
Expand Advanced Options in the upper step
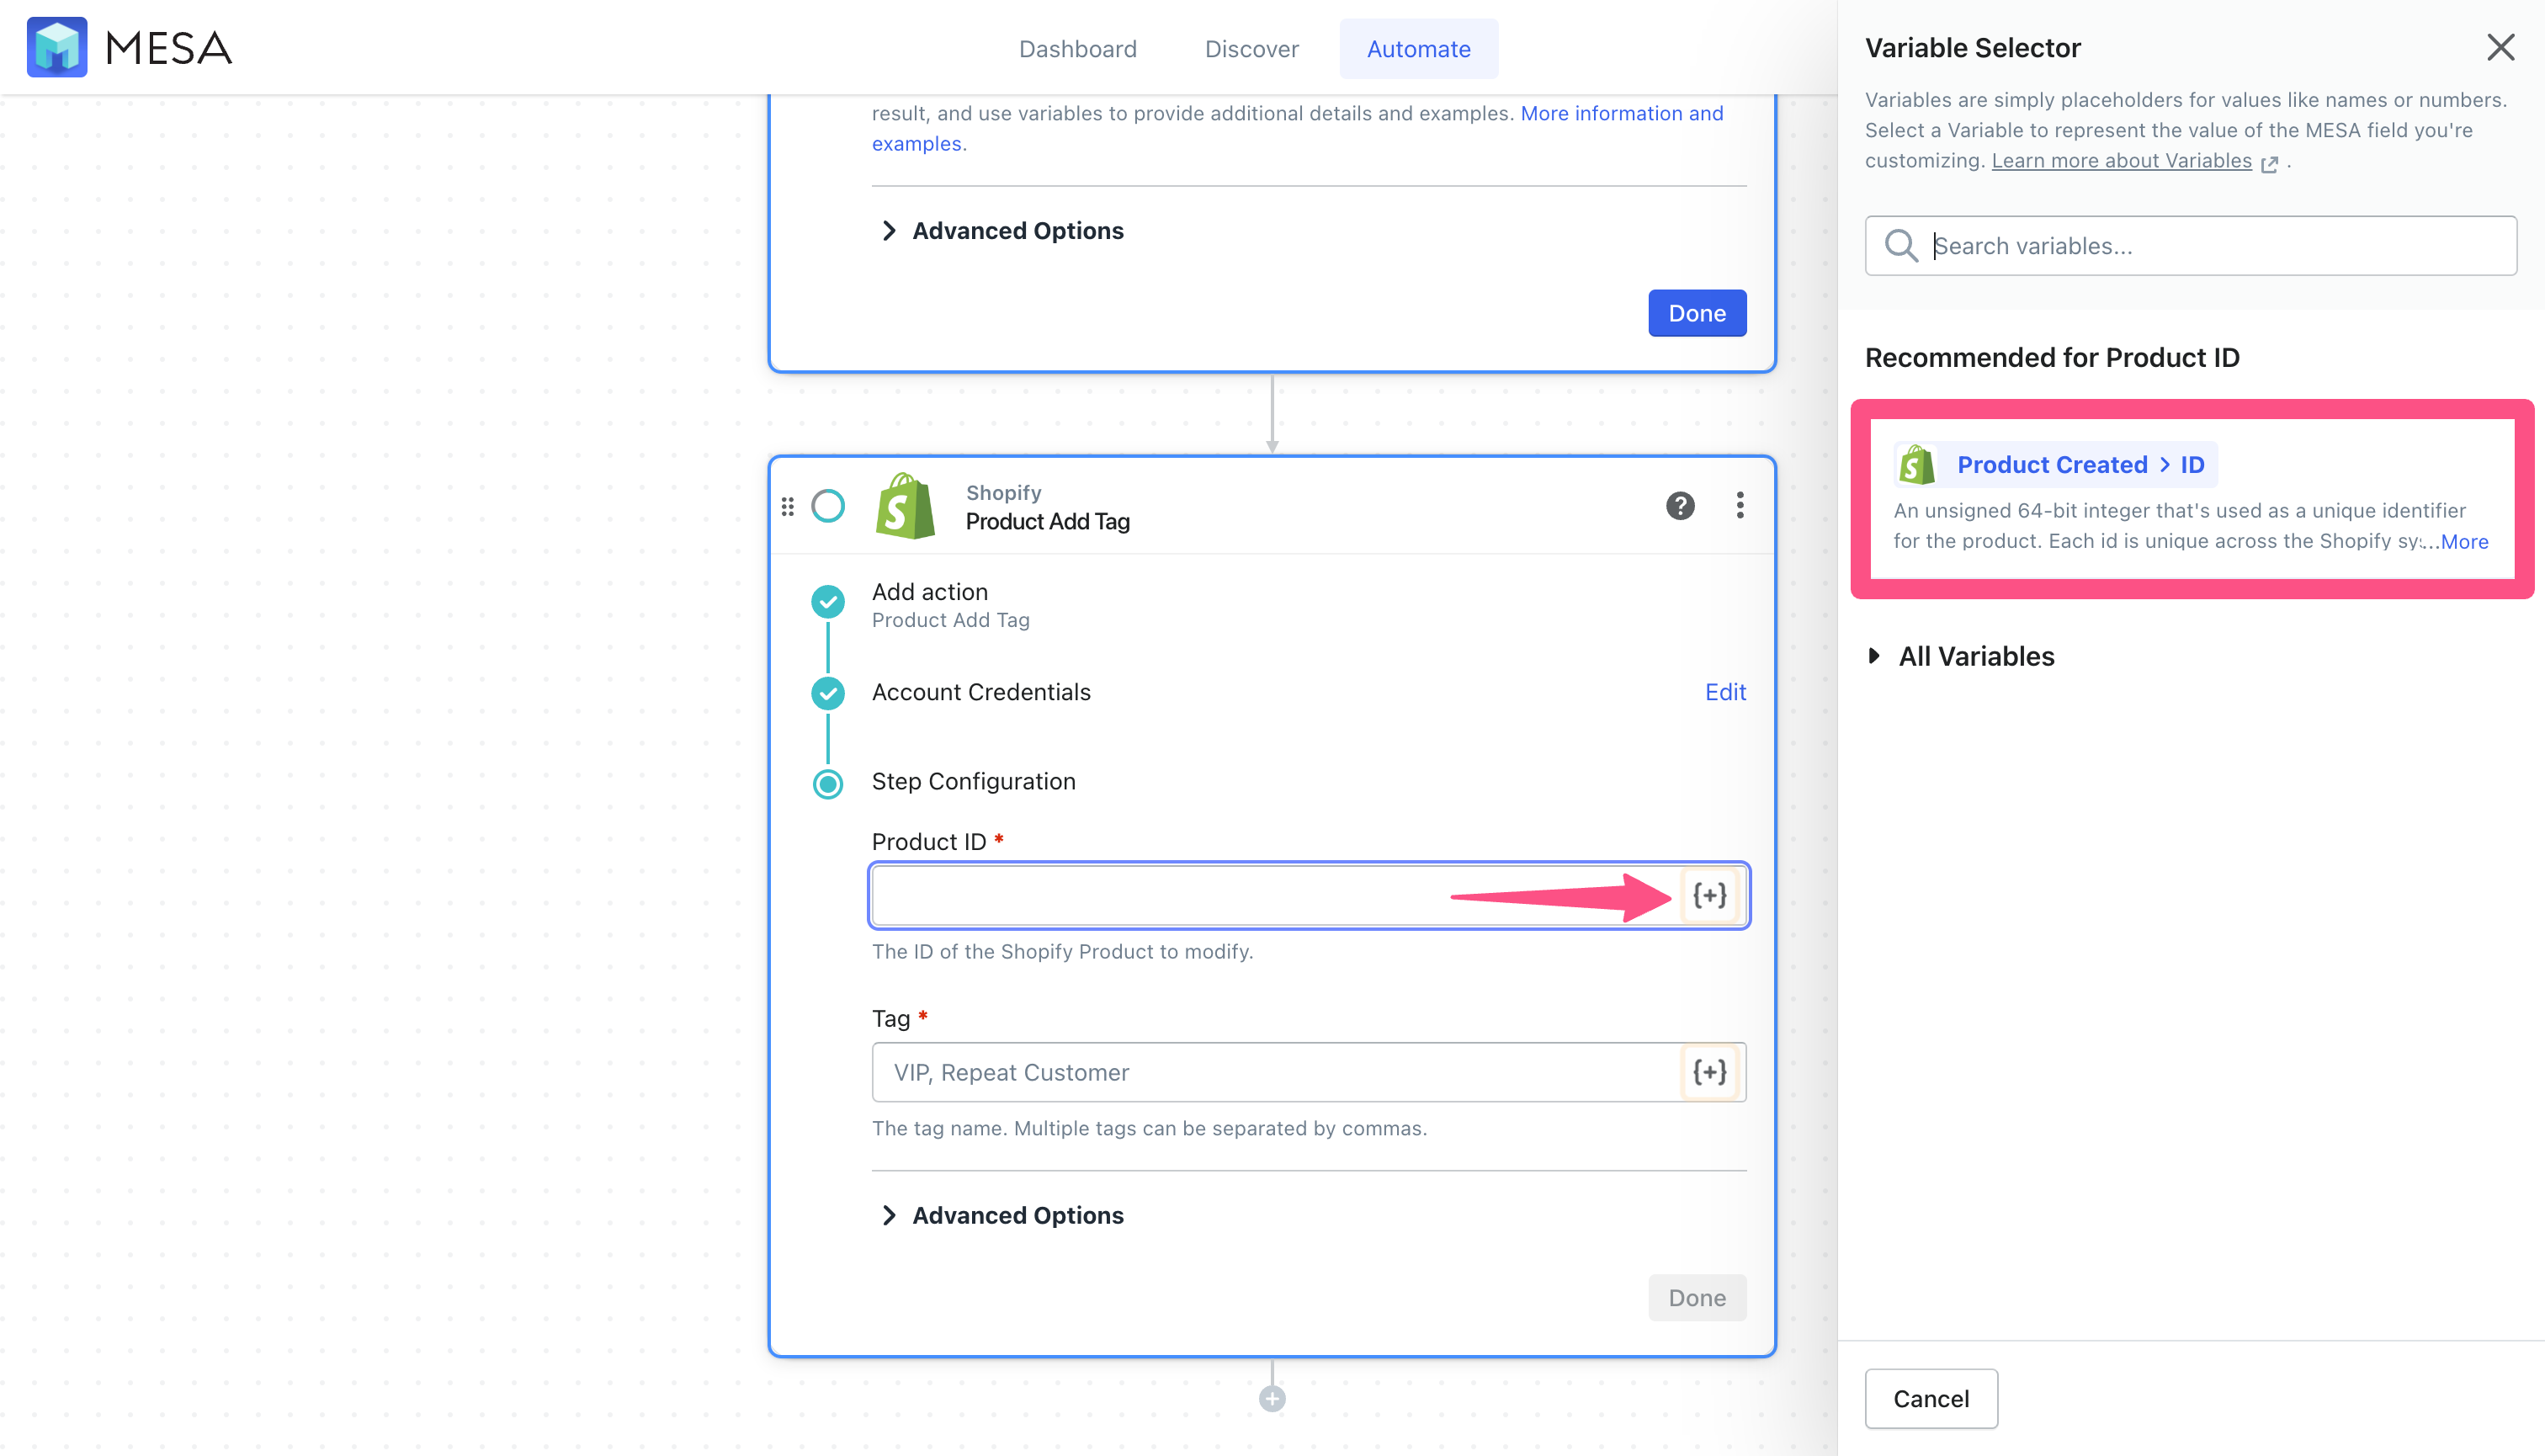click(1003, 231)
